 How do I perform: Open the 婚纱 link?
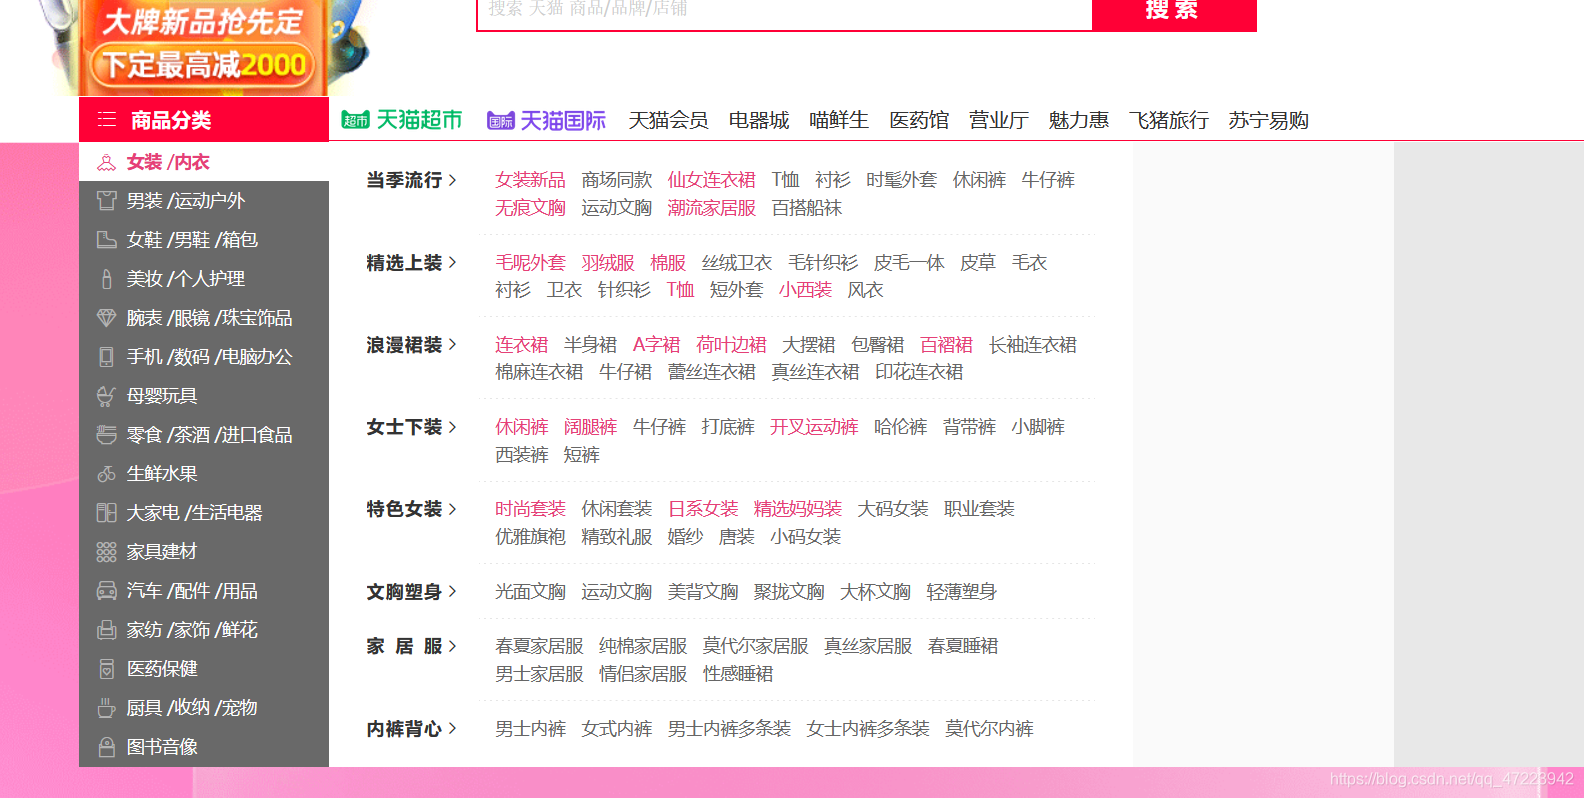[685, 537]
